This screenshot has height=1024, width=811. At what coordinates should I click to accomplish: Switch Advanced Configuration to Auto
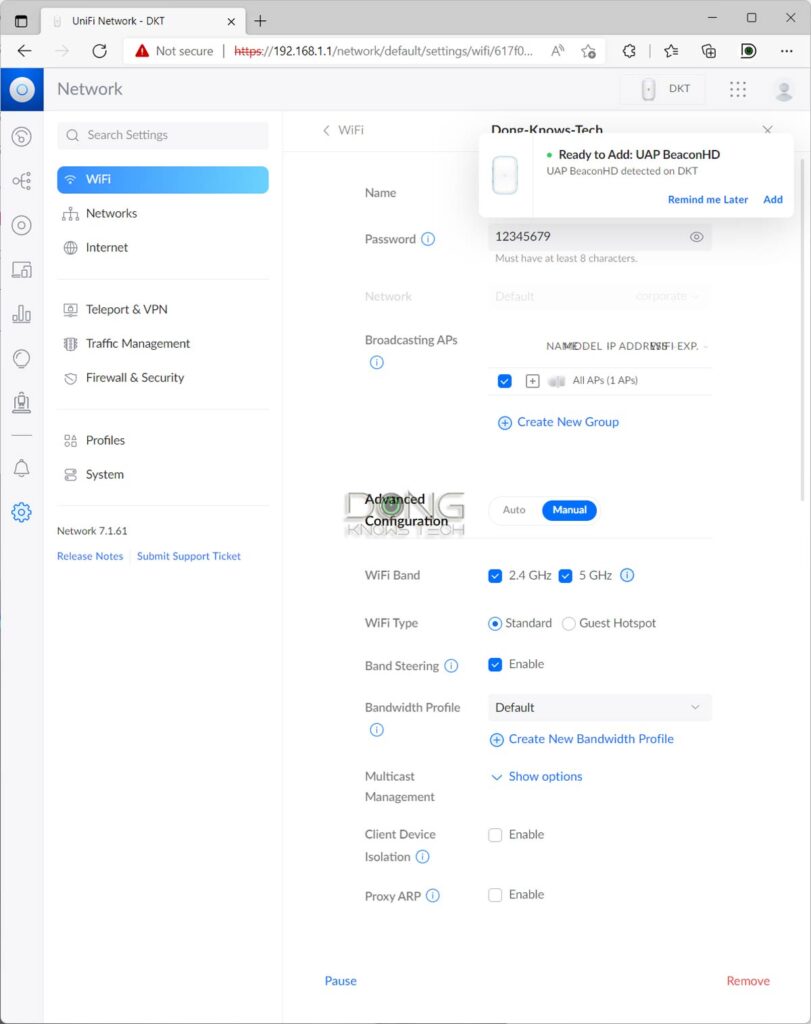514,510
